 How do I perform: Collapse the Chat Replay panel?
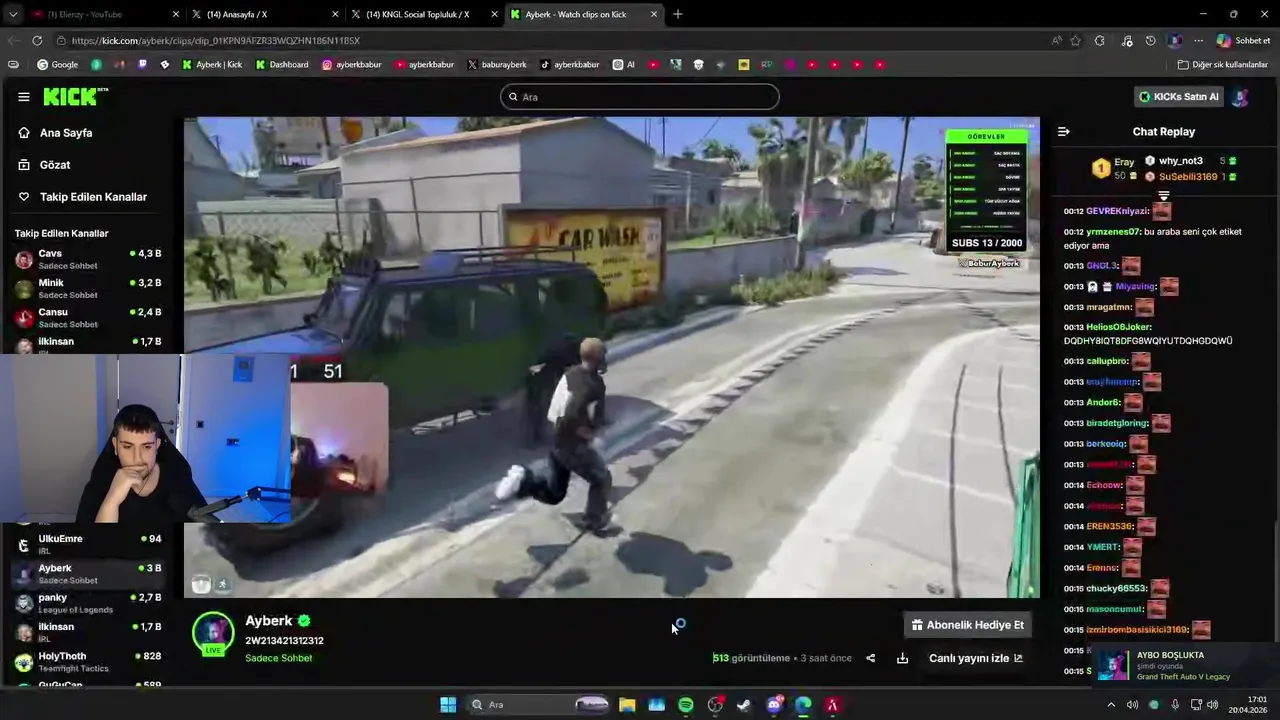1064,132
